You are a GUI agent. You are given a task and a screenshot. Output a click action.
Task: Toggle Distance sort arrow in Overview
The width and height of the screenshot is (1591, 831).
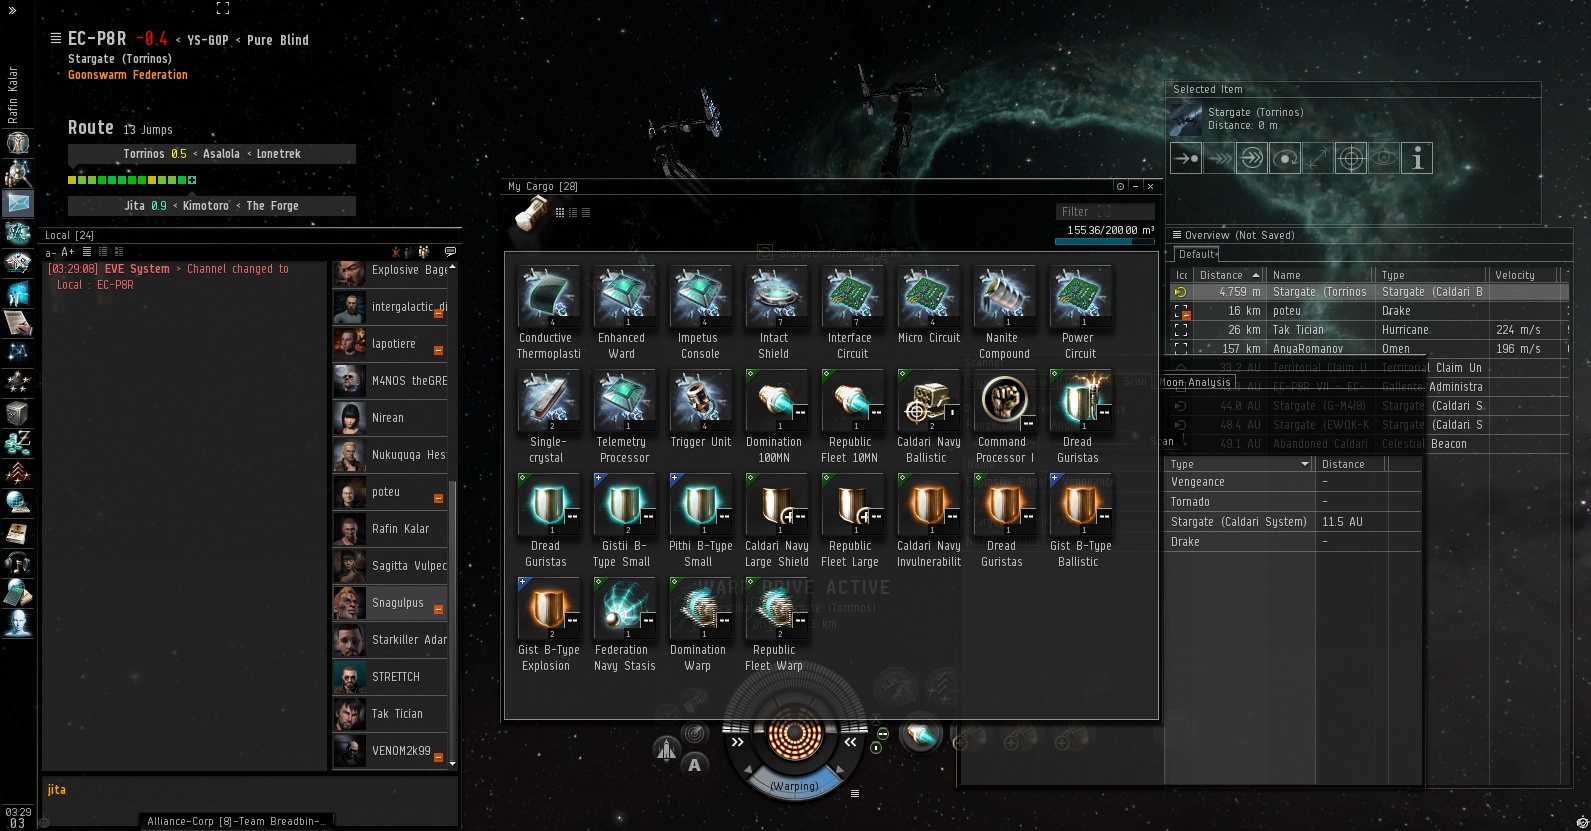[1256, 275]
